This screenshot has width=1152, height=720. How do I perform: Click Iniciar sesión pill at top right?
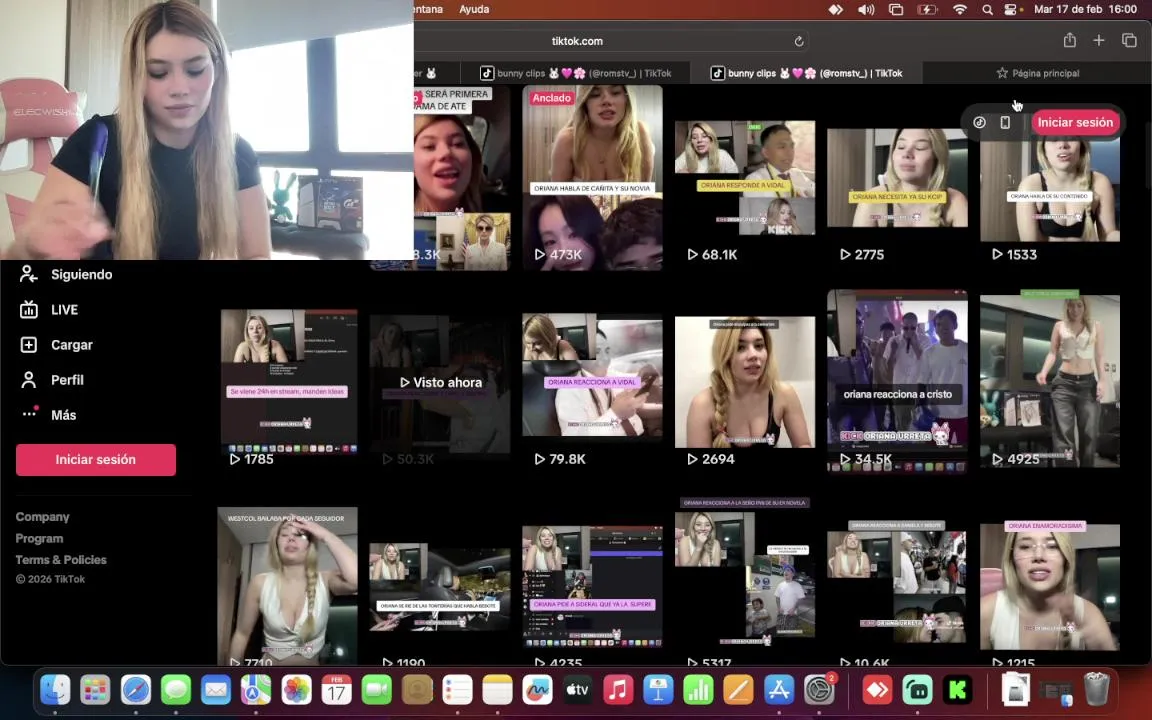(1075, 123)
